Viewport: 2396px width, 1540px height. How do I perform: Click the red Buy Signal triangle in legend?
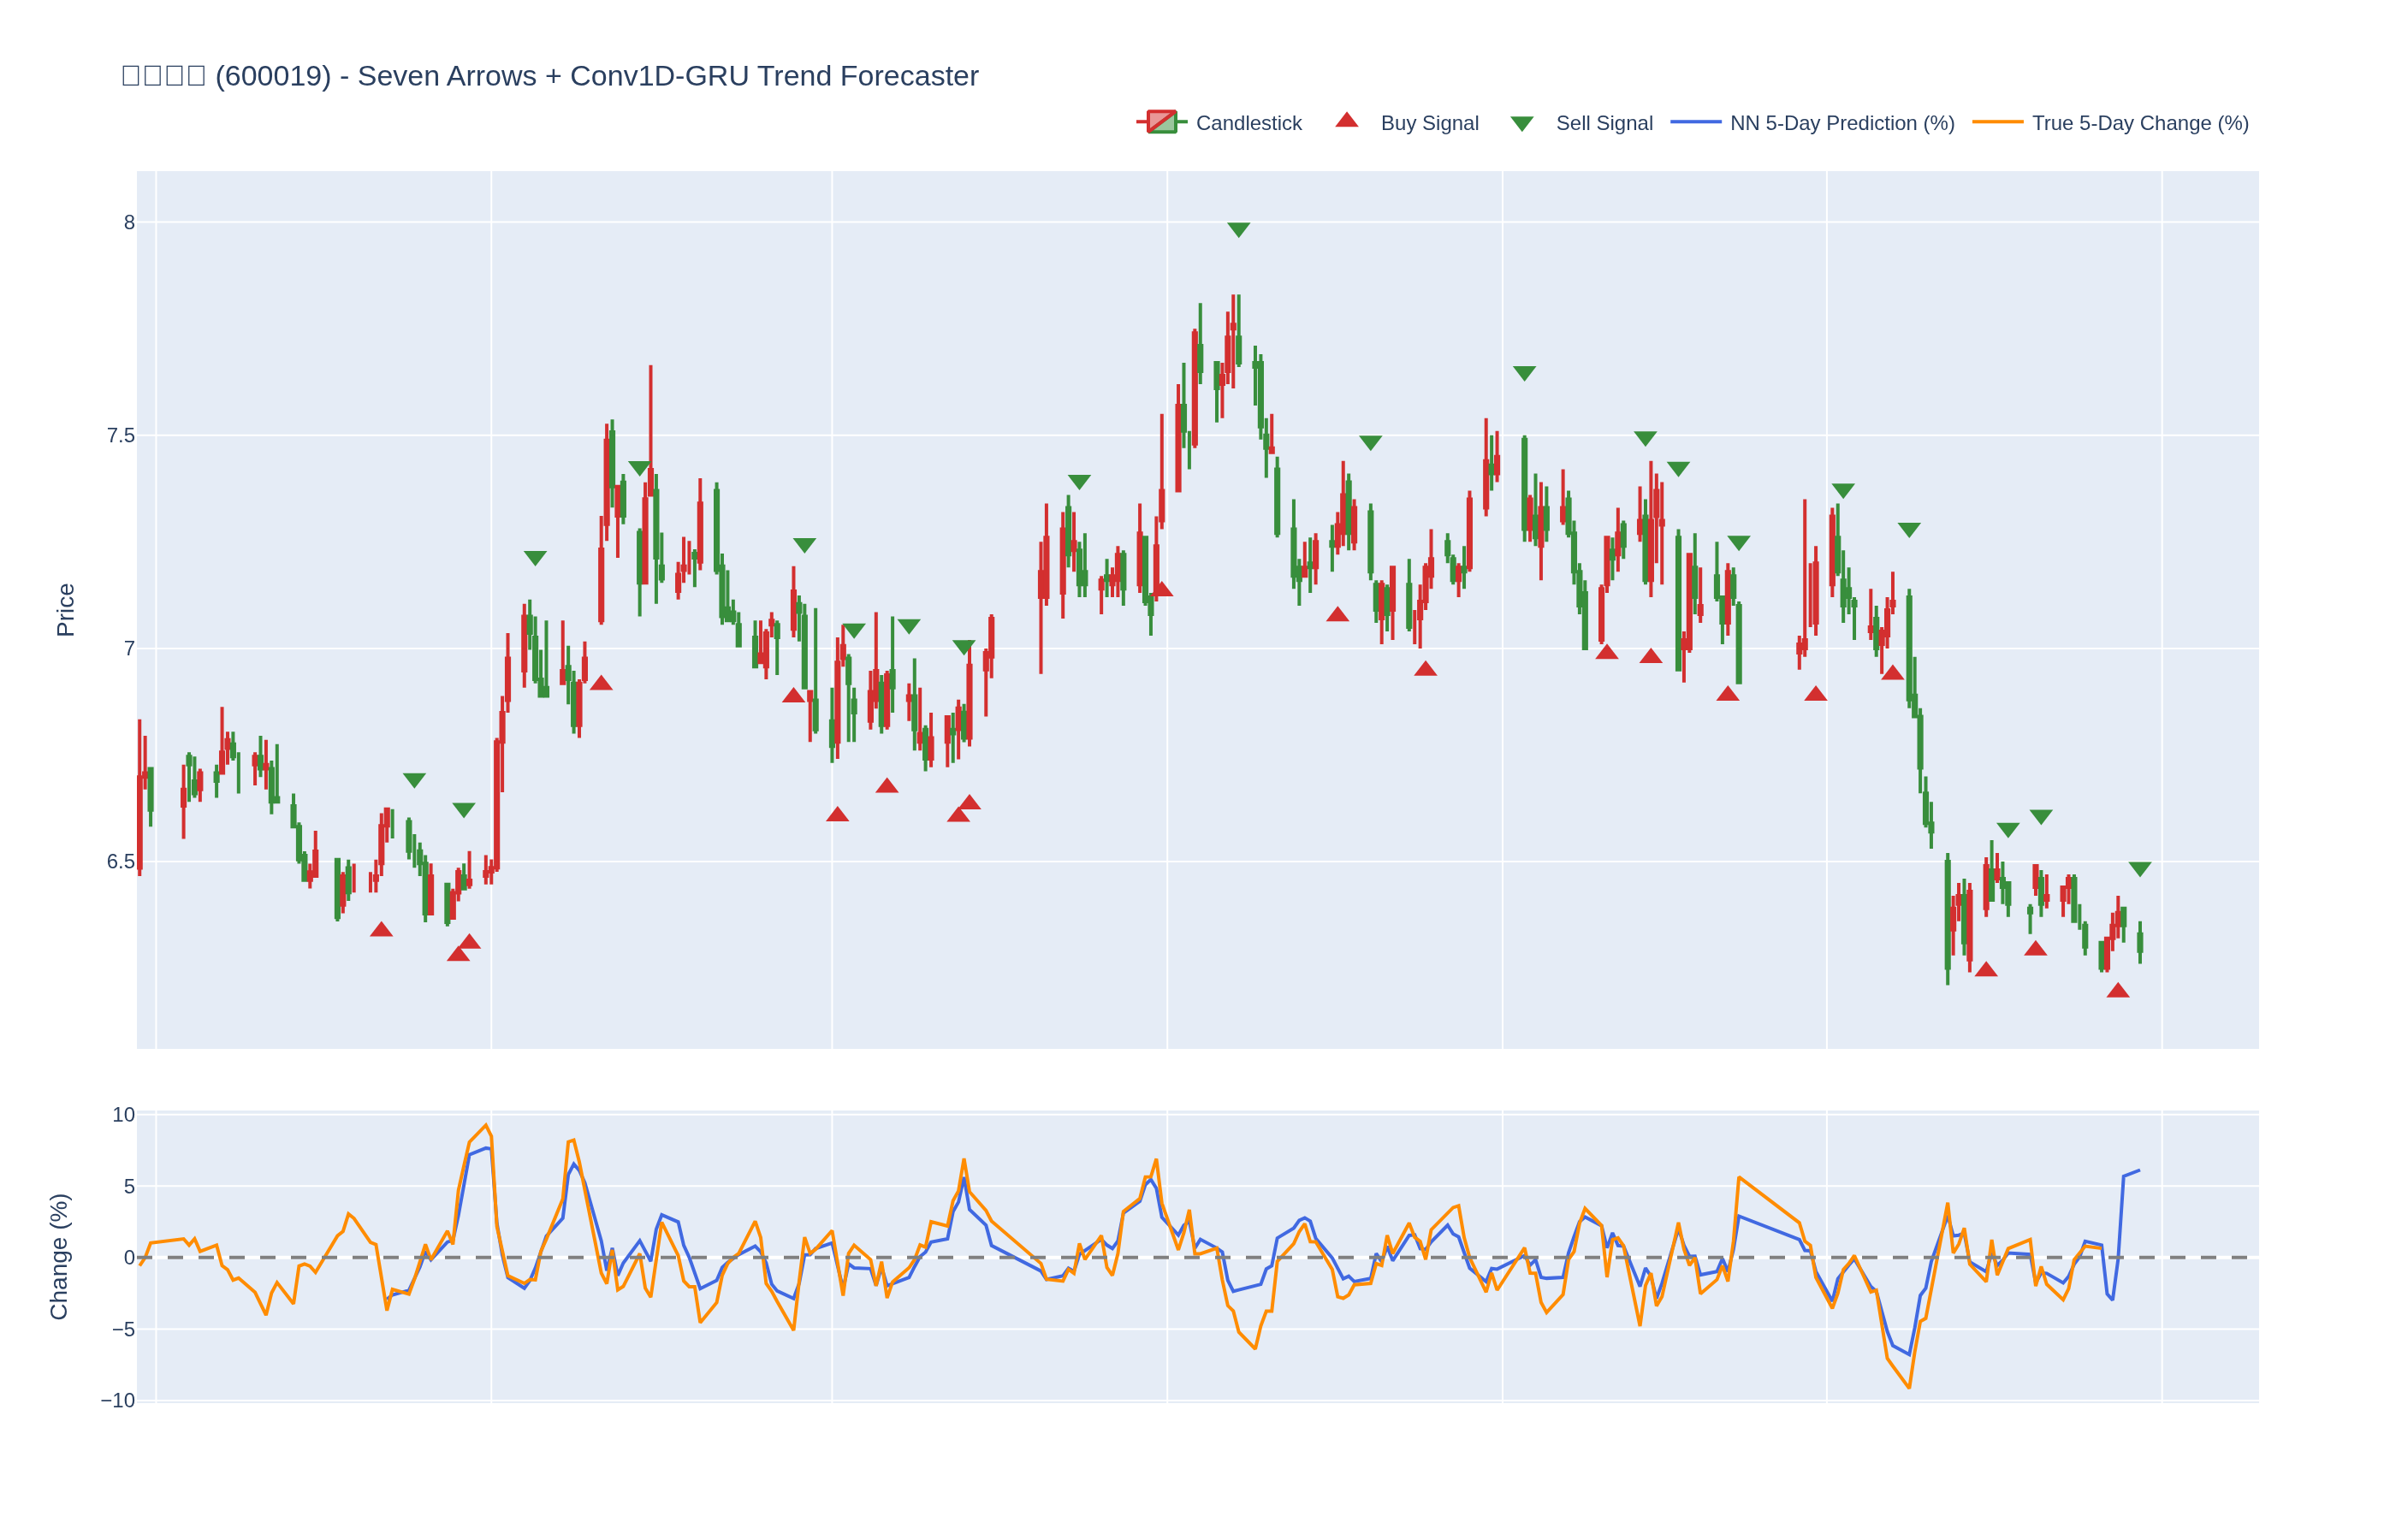click(x=1347, y=121)
